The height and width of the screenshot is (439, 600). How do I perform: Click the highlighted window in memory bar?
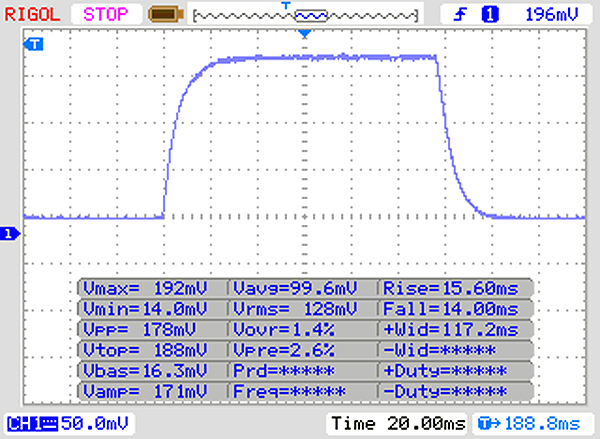pos(311,16)
